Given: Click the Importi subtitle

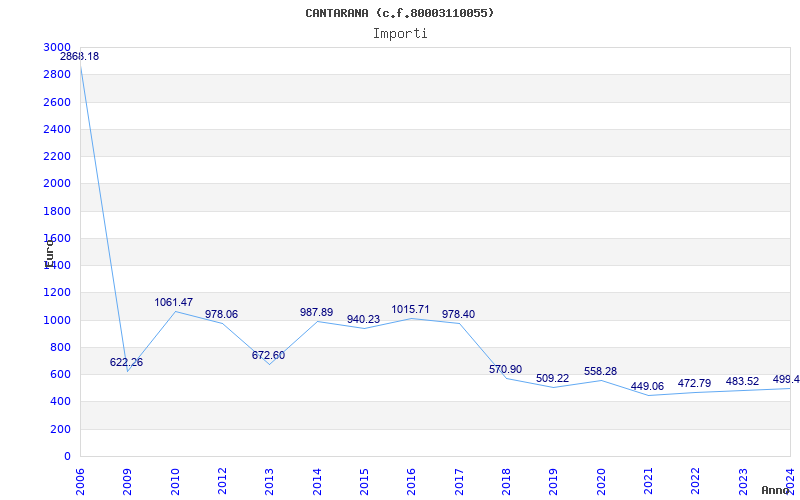Looking at the screenshot, I should point(400,34).
